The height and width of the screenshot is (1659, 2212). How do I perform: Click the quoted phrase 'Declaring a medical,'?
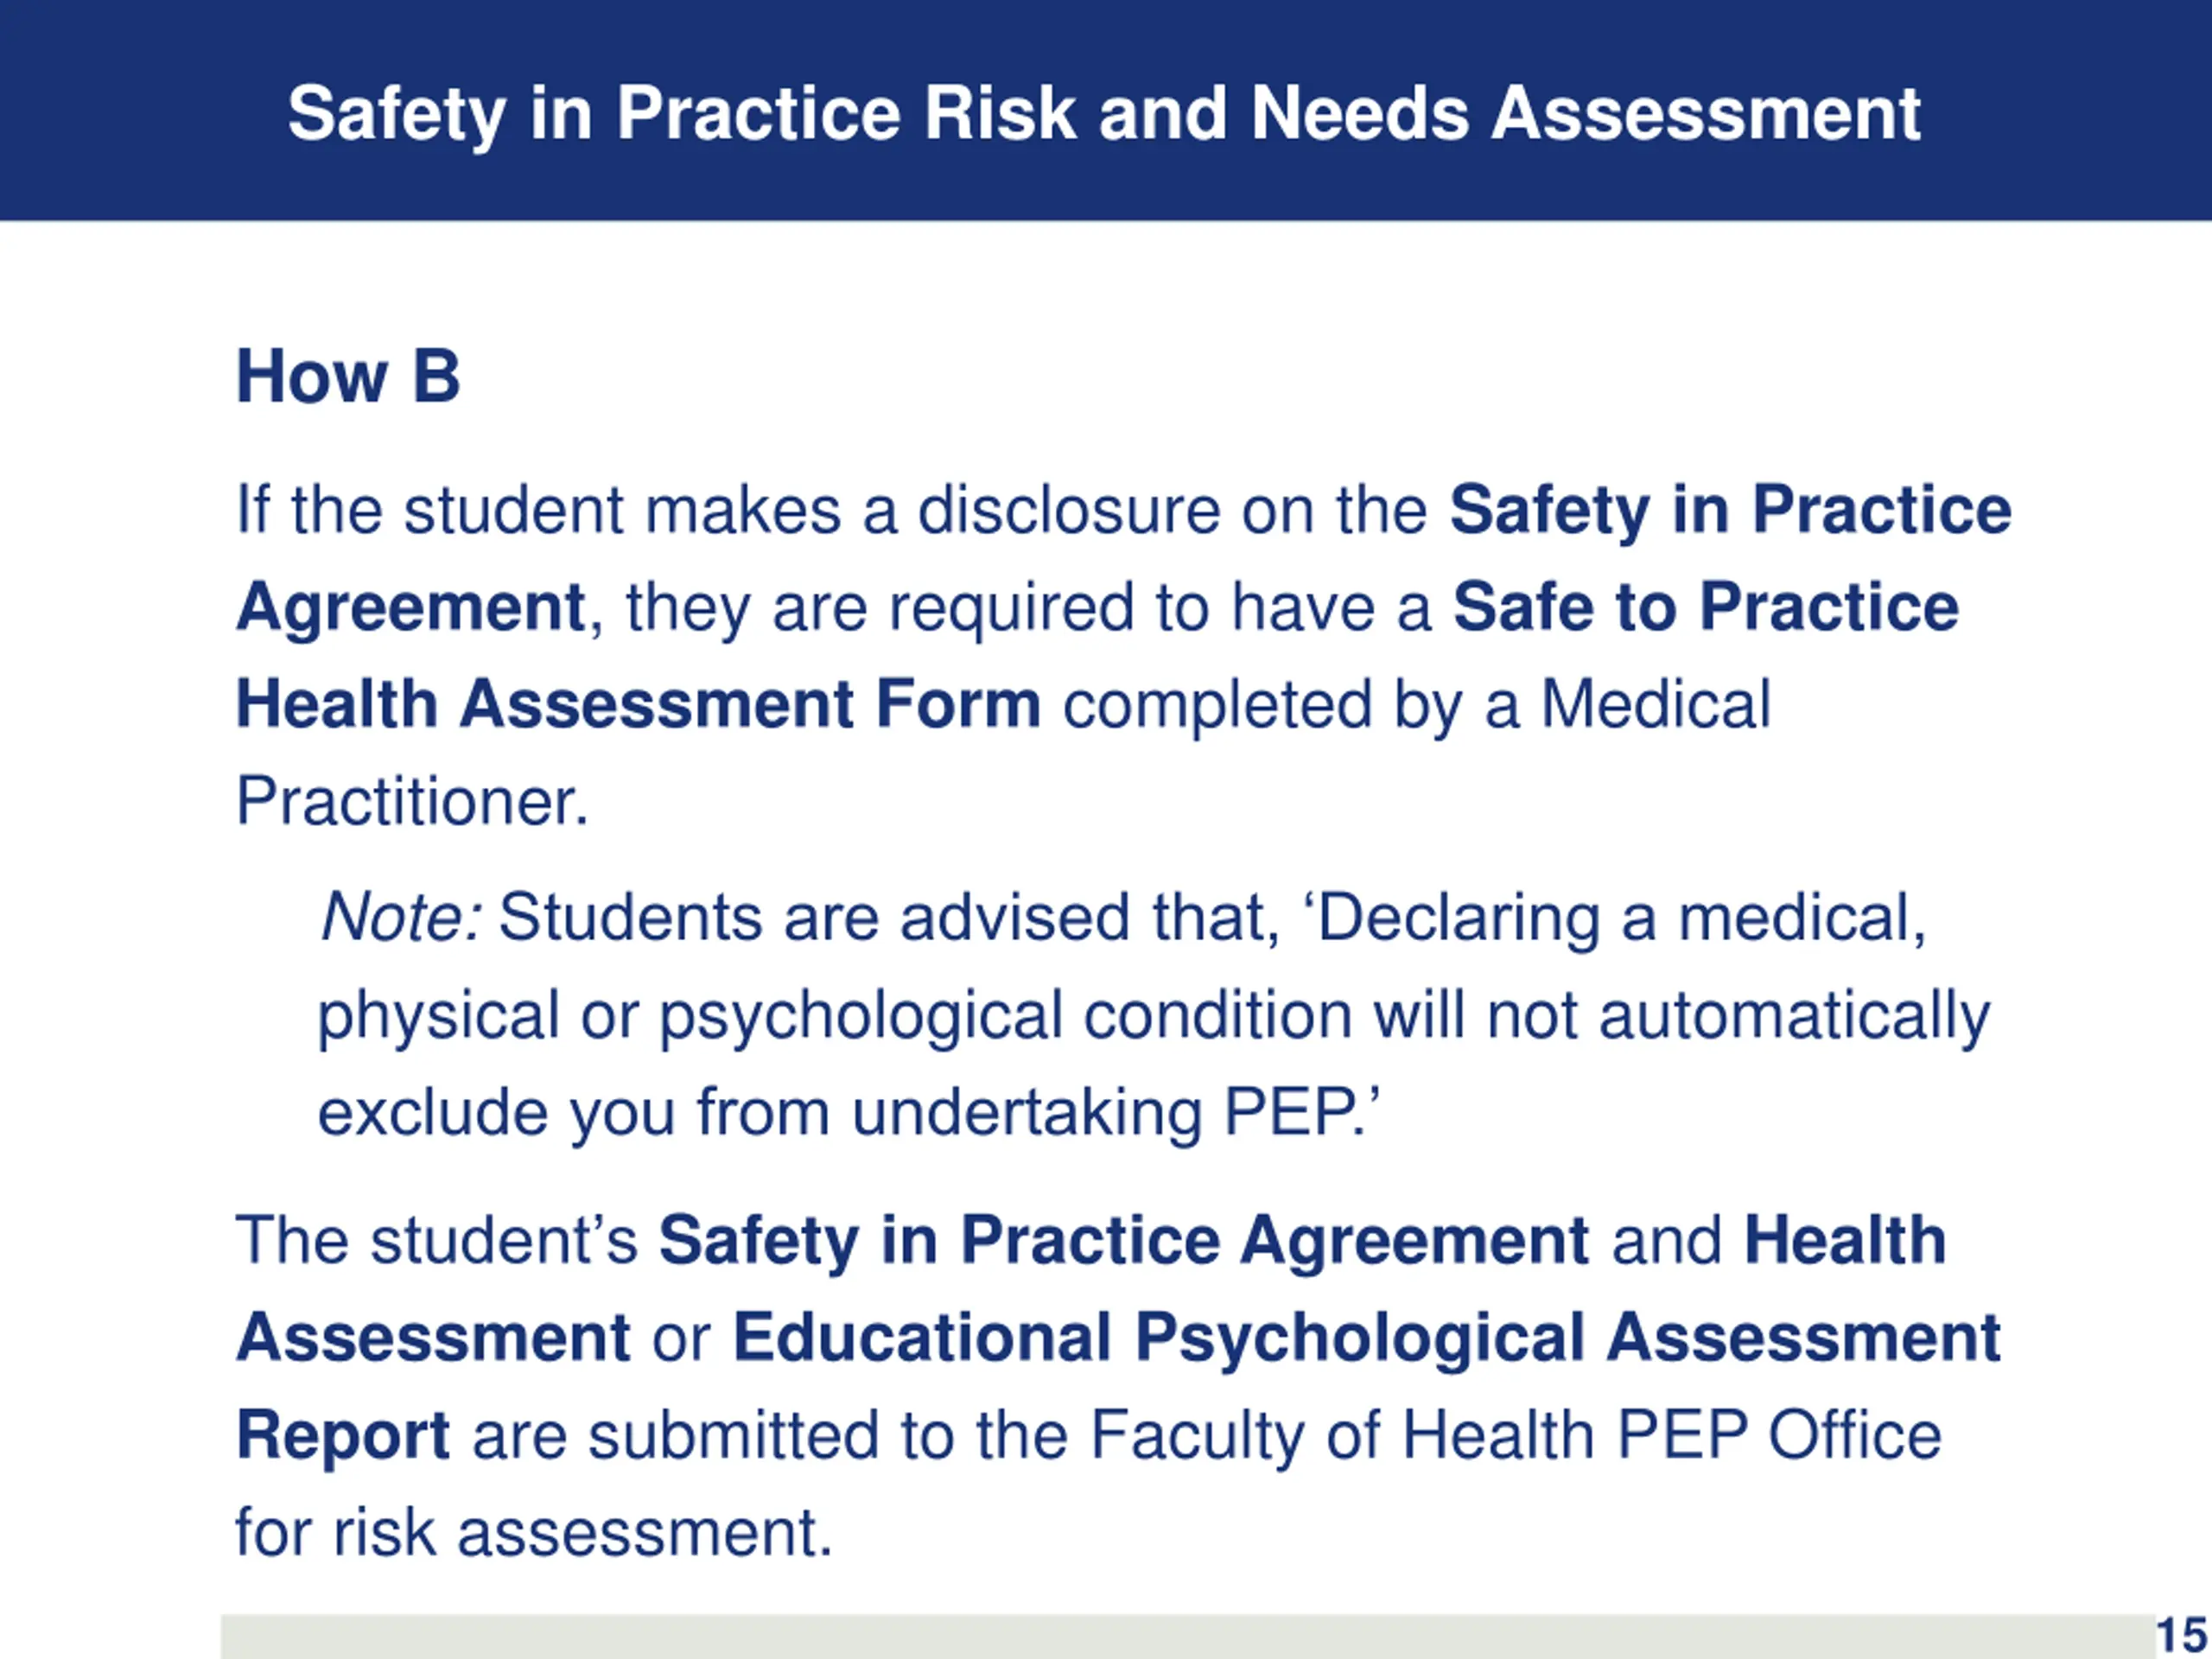[x=1620, y=917]
